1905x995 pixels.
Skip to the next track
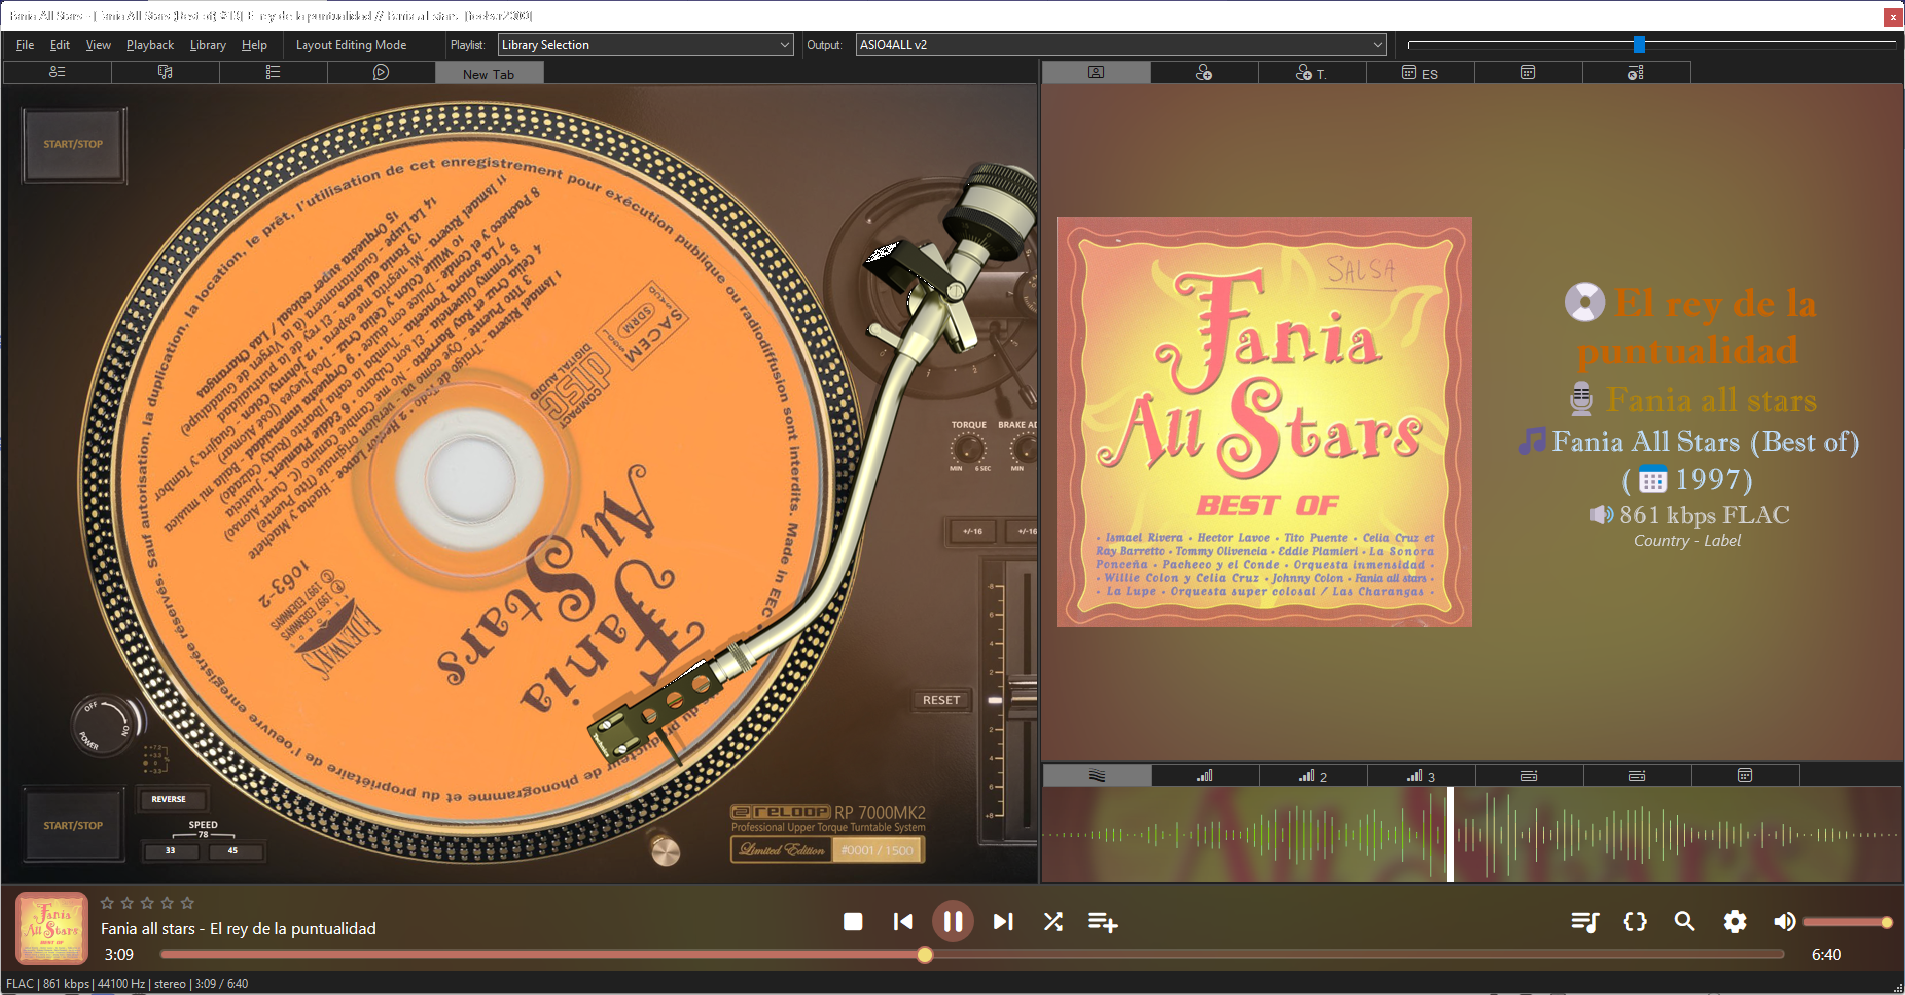coord(1003,921)
